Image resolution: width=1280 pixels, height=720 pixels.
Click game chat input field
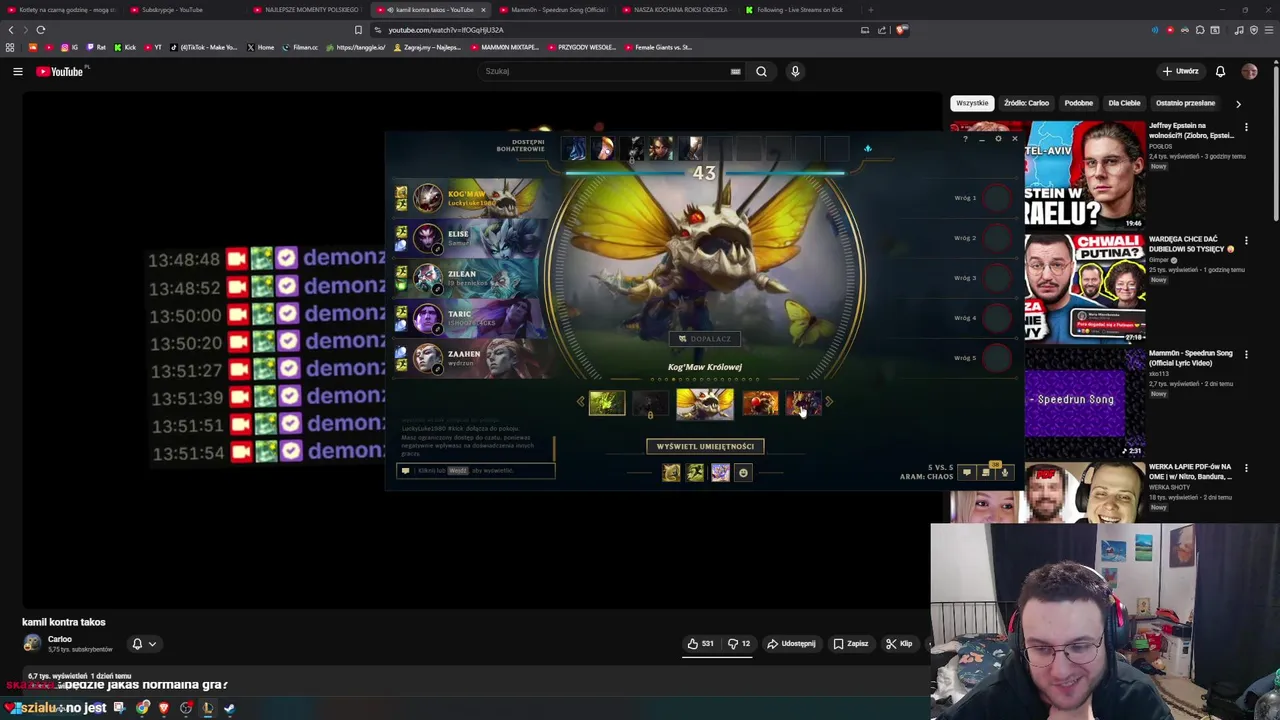[476, 470]
